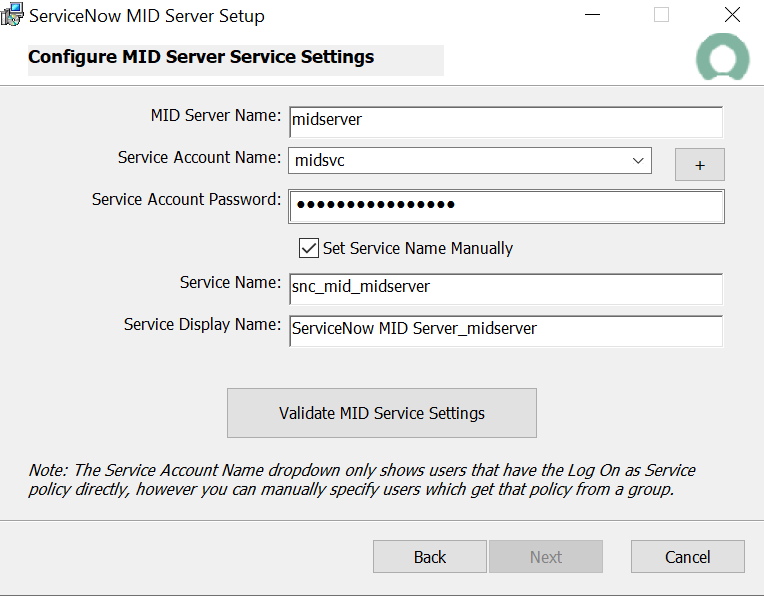The image size is (764, 601).
Task: Click the installer icon in the title bar
Action: tap(12, 15)
